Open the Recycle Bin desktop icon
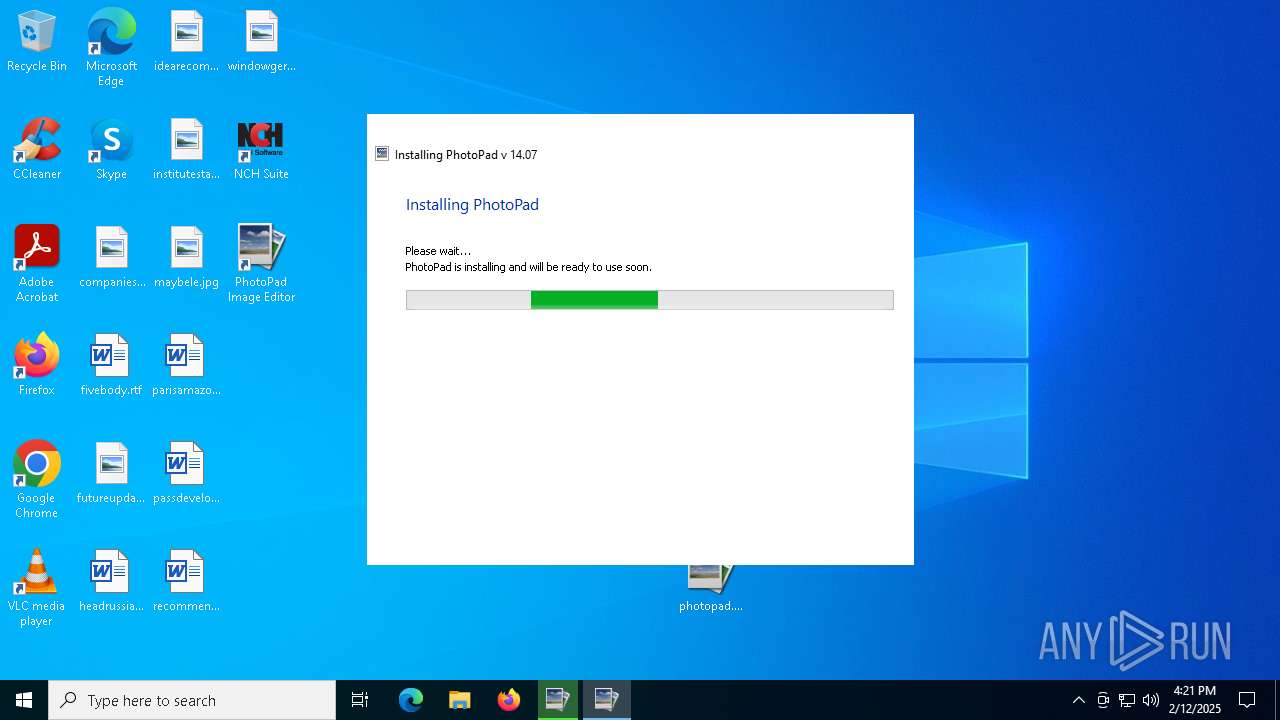 click(37, 41)
